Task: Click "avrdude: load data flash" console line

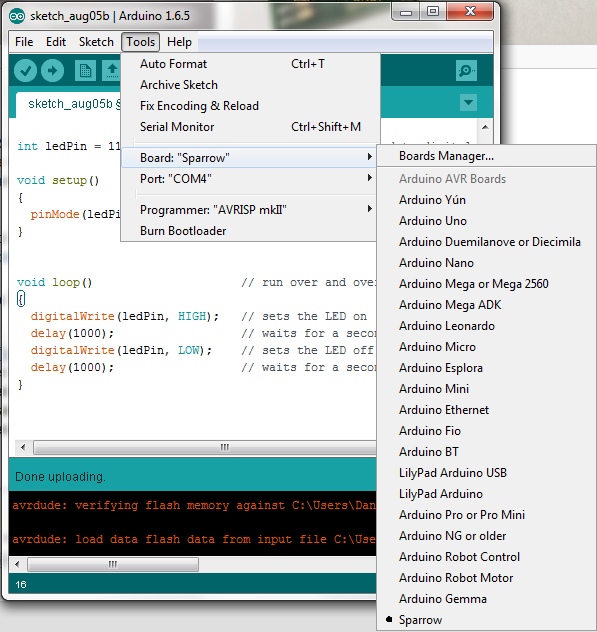Action: point(194,539)
